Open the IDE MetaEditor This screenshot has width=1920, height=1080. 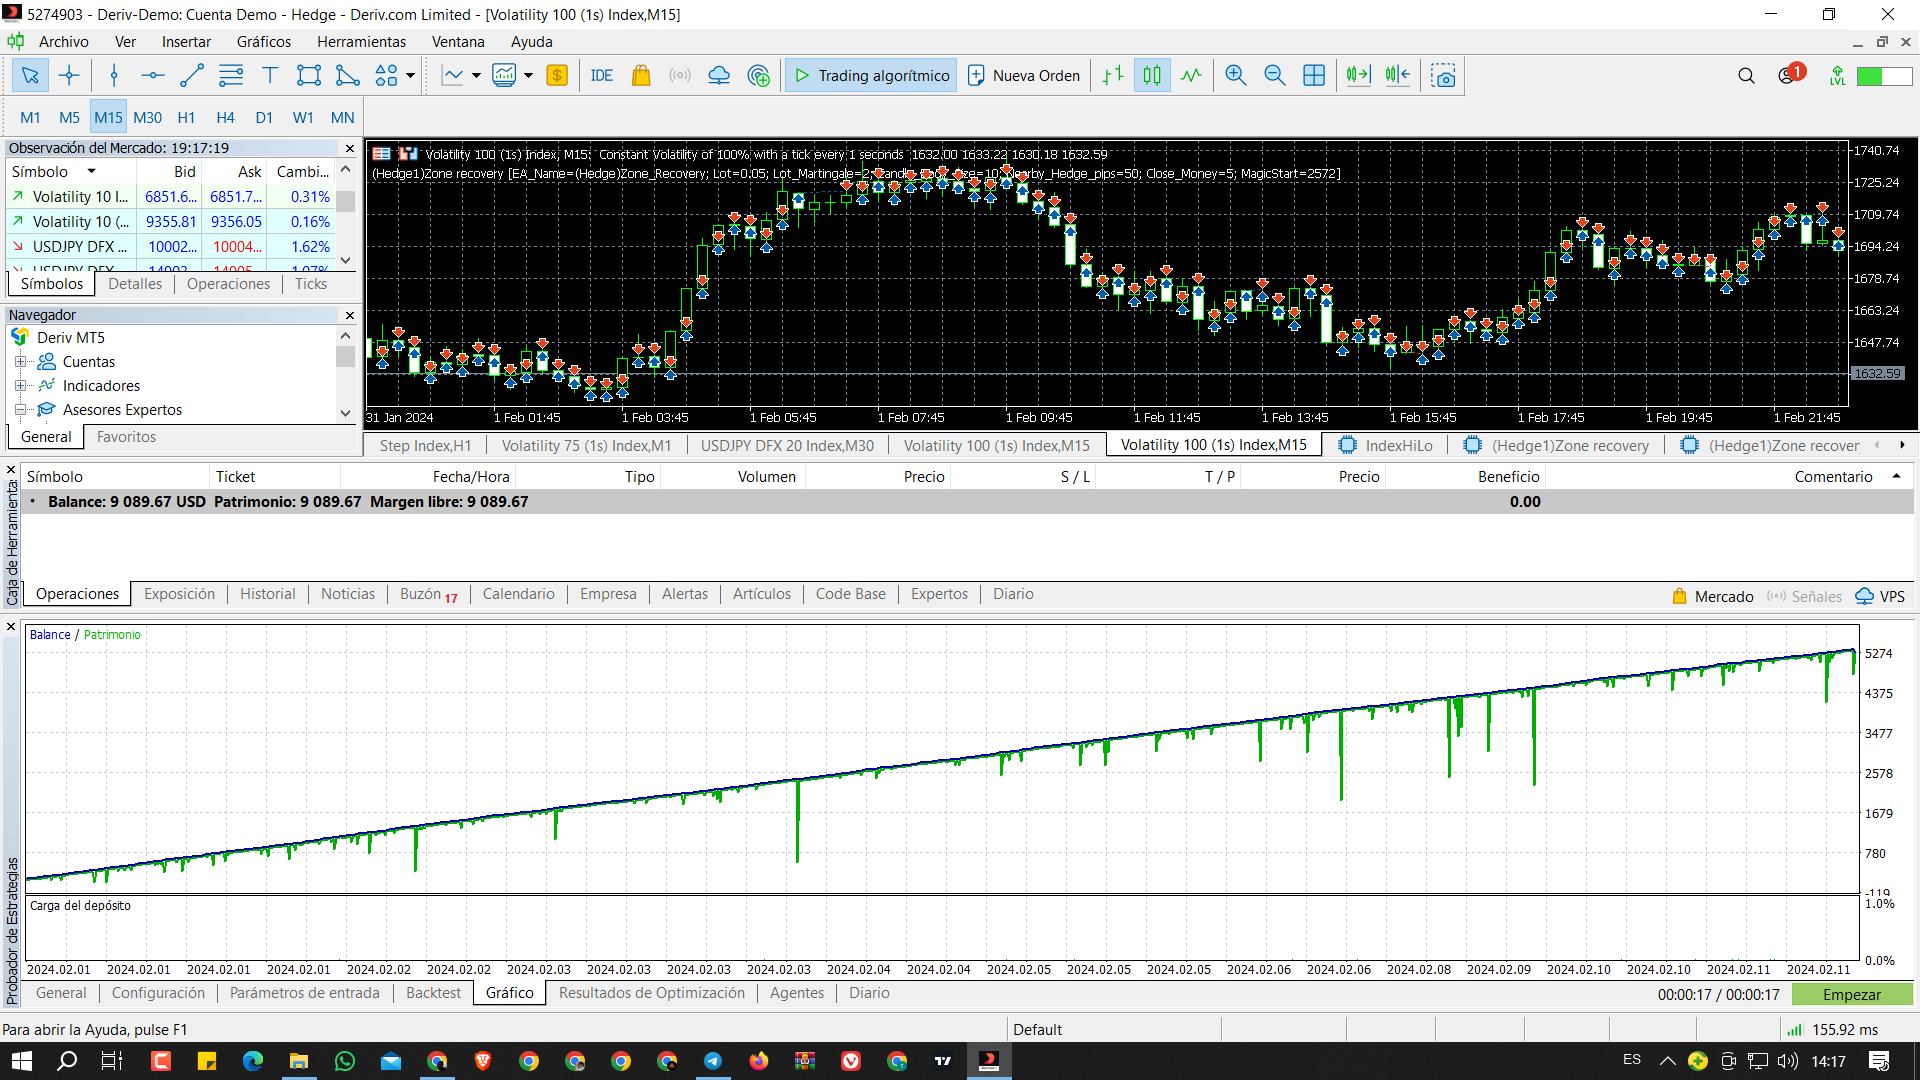point(602,76)
